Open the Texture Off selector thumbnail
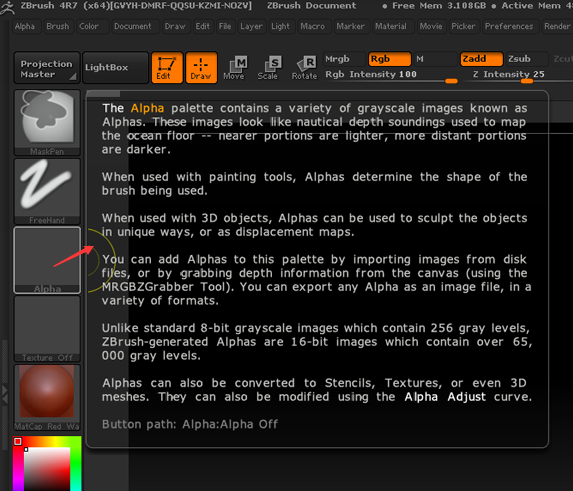The width and height of the screenshot is (573, 491). (47, 328)
